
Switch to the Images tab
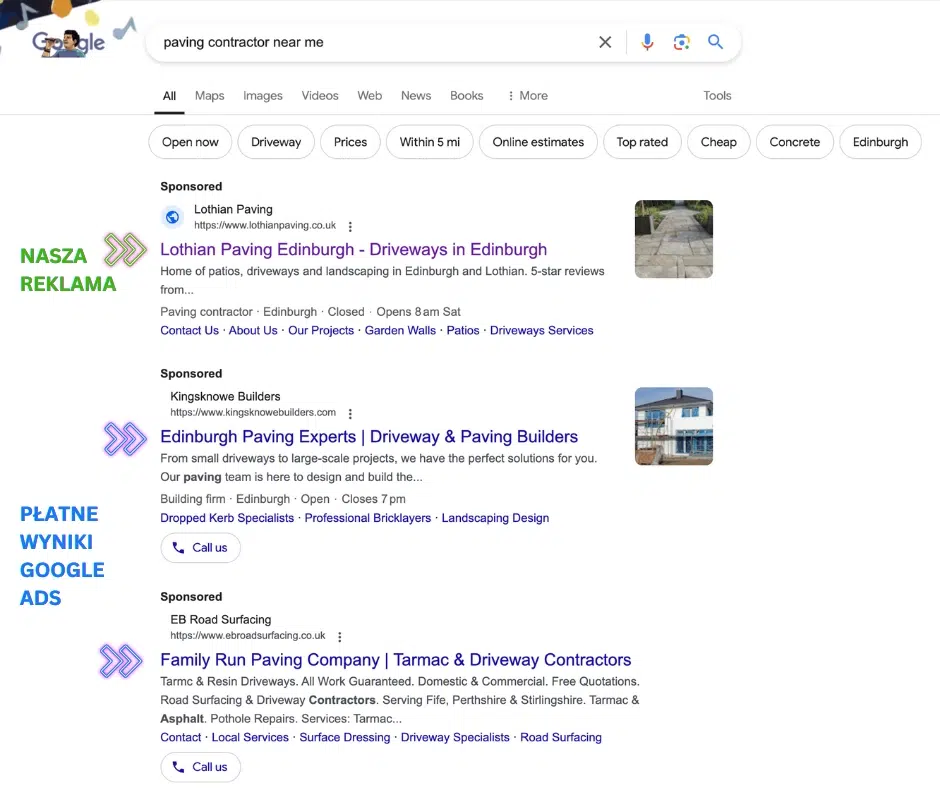263,96
